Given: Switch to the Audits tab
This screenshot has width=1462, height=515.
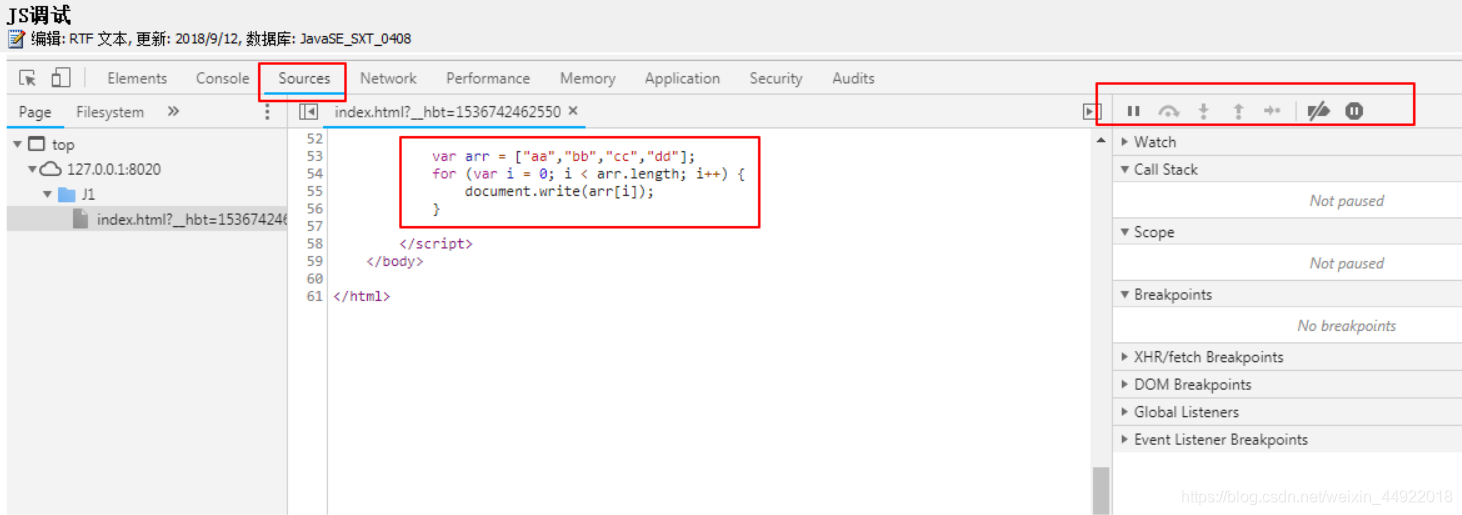Looking at the screenshot, I should pos(853,78).
